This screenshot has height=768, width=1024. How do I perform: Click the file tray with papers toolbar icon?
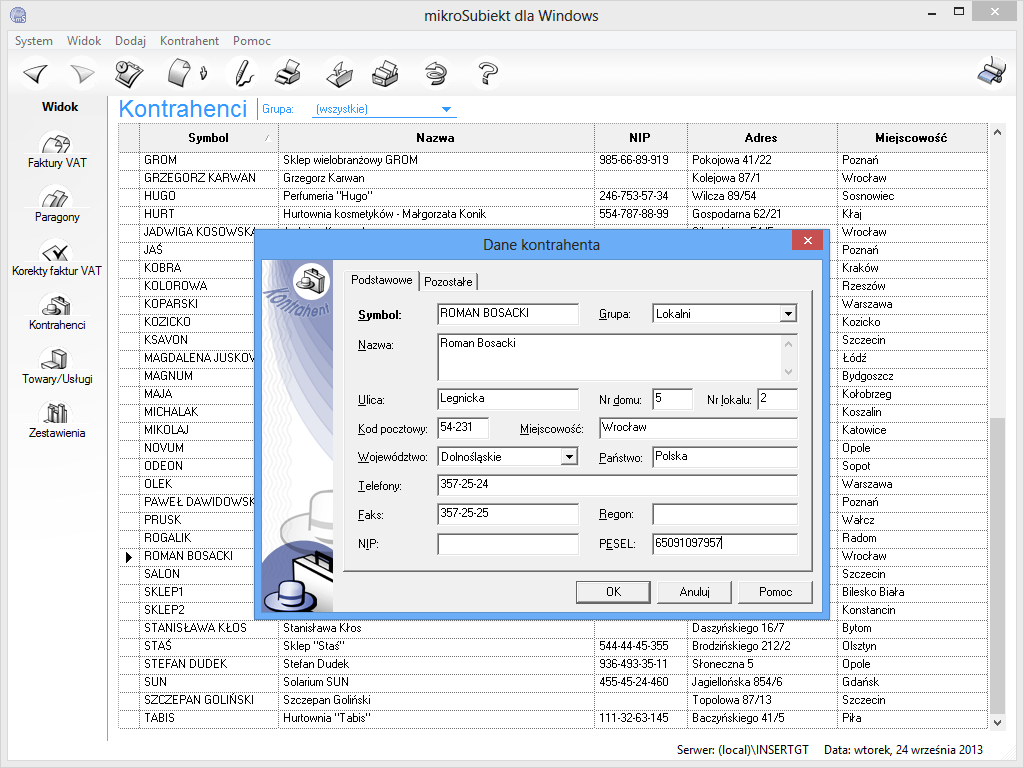click(385, 73)
